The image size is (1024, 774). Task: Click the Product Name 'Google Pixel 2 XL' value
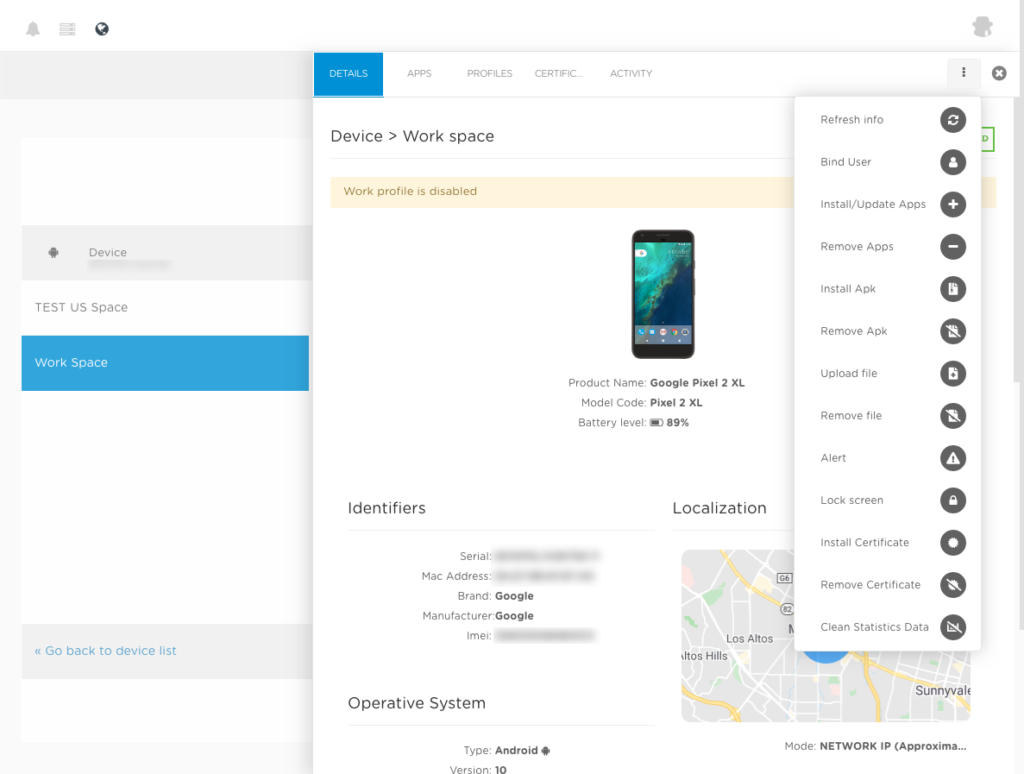697,383
